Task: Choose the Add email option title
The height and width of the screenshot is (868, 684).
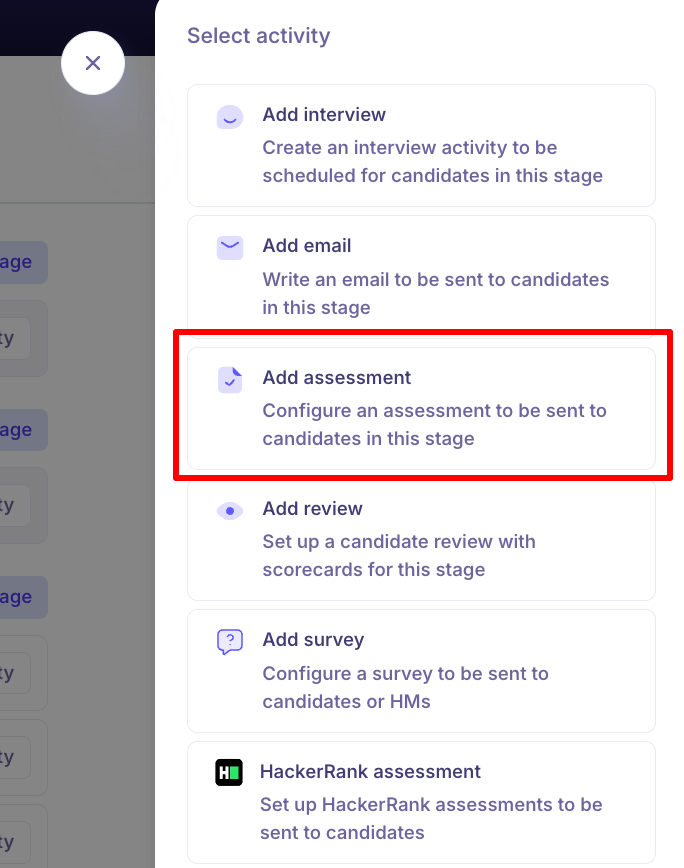Action: coord(307,246)
